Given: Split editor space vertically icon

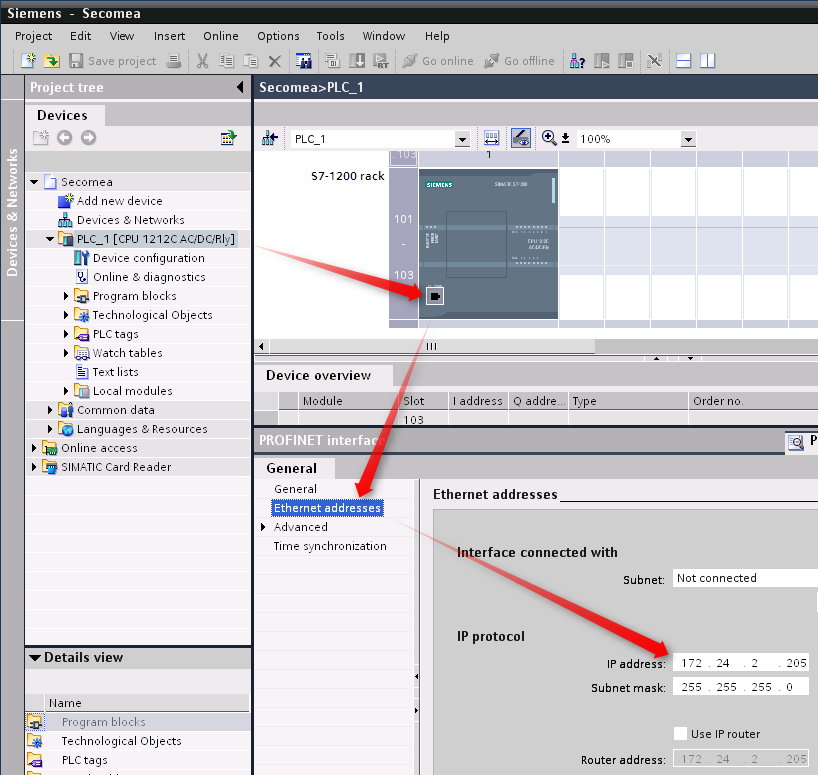Looking at the screenshot, I should point(707,61).
